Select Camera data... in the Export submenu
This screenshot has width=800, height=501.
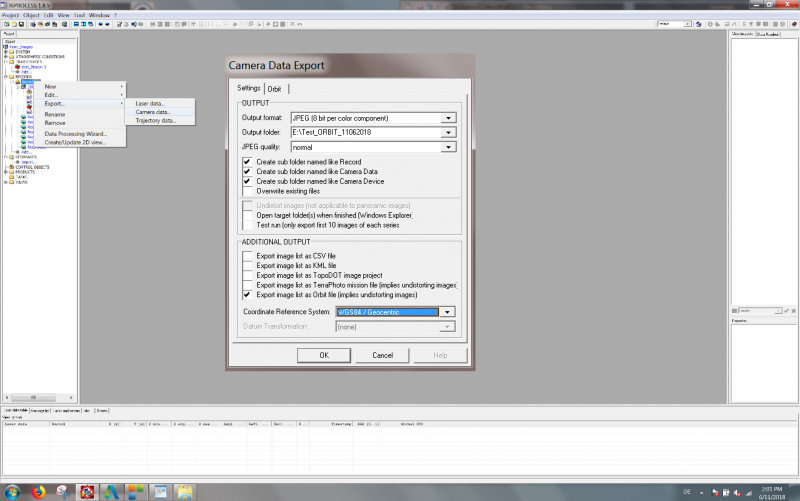pos(160,112)
